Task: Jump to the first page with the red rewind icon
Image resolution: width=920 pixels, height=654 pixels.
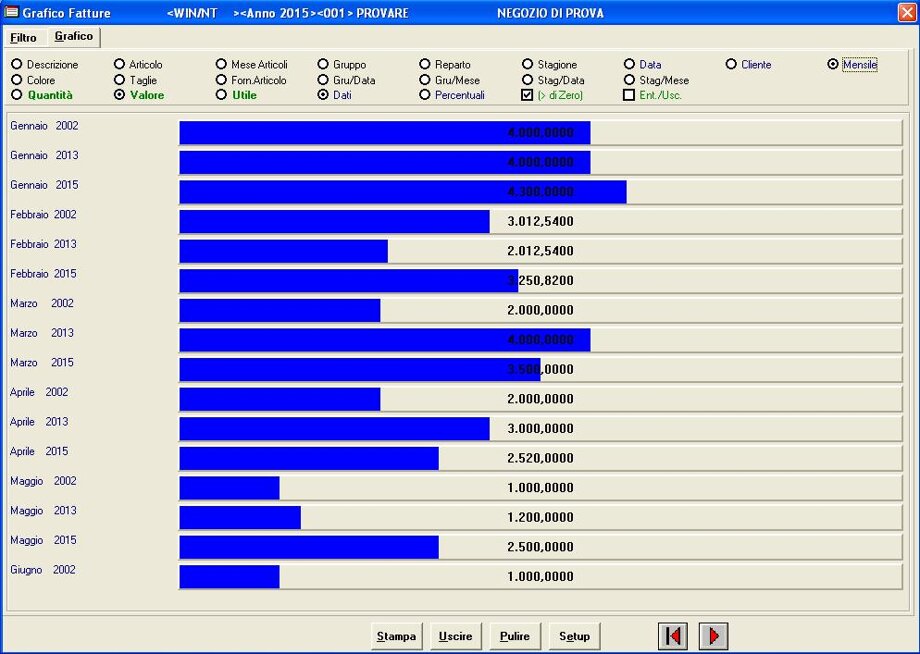Action: click(673, 636)
